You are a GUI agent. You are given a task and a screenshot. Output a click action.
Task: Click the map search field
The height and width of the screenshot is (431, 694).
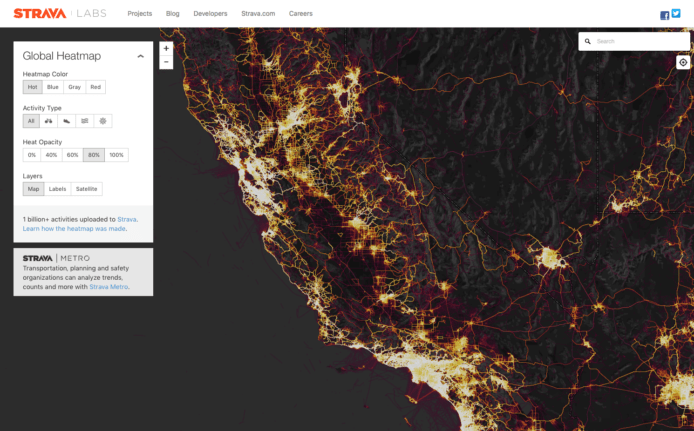point(638,42)
